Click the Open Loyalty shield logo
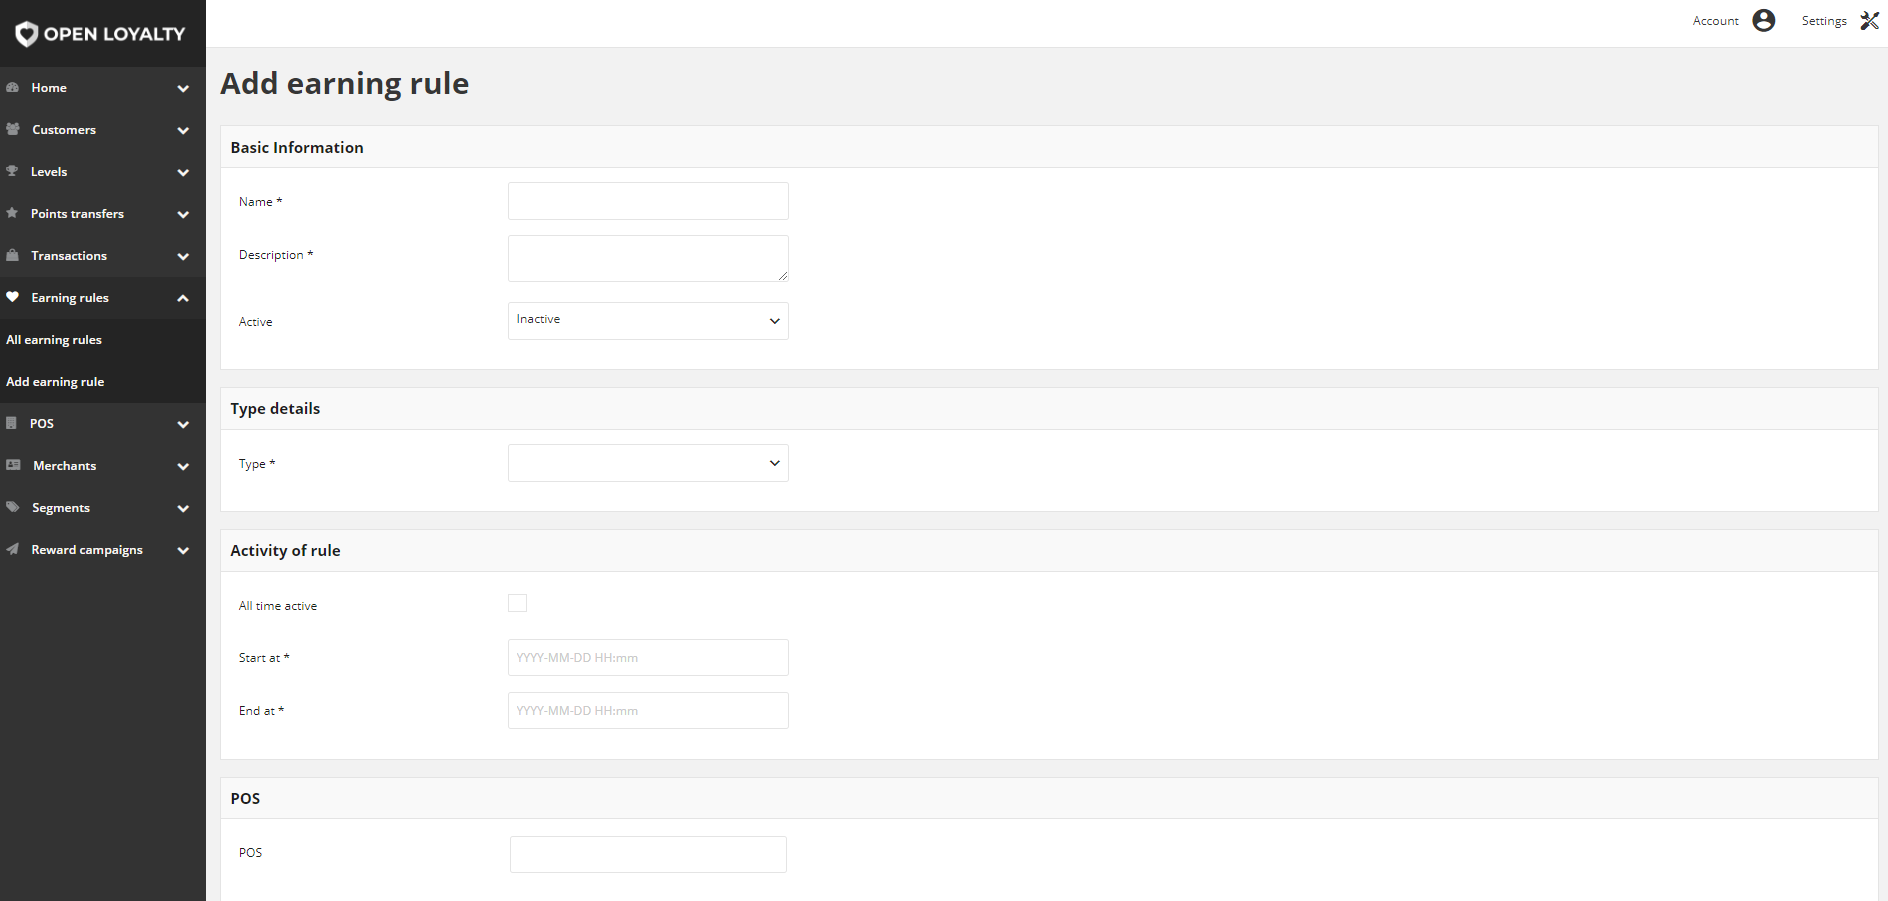 click(27, 34)
